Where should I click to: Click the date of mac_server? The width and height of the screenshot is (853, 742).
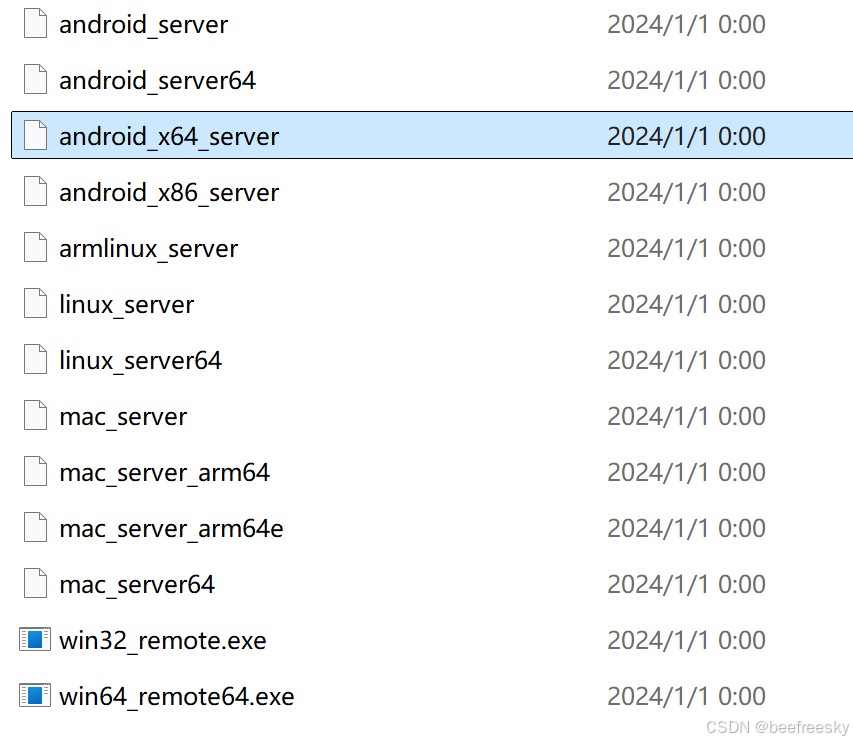[x=687, y=417]
